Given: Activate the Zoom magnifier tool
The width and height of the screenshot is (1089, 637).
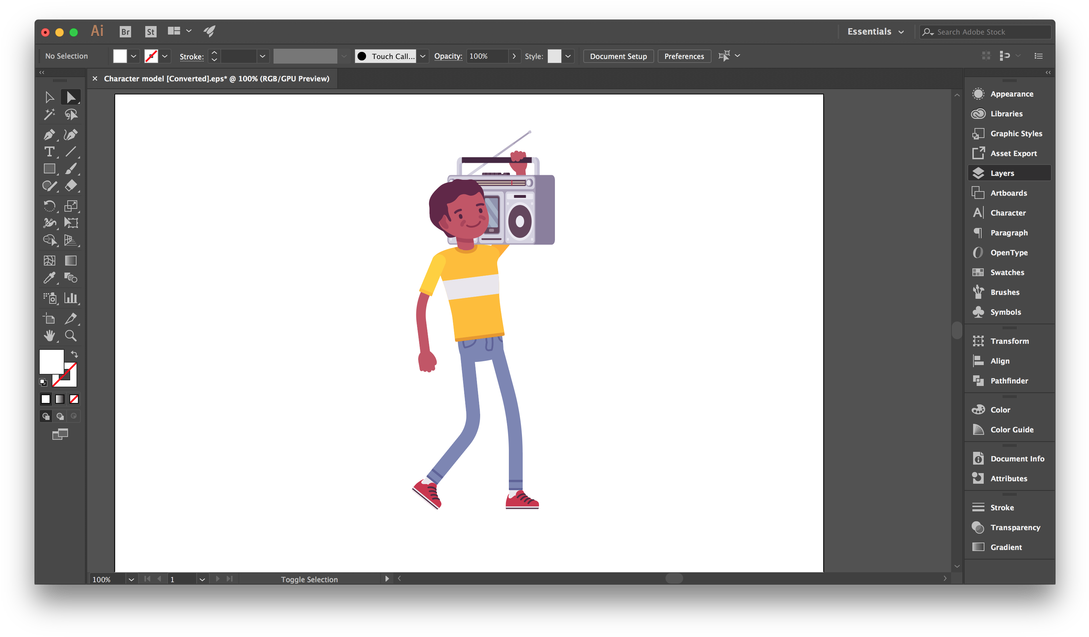Looking at the screenshot, I should (x=71, y=336).
